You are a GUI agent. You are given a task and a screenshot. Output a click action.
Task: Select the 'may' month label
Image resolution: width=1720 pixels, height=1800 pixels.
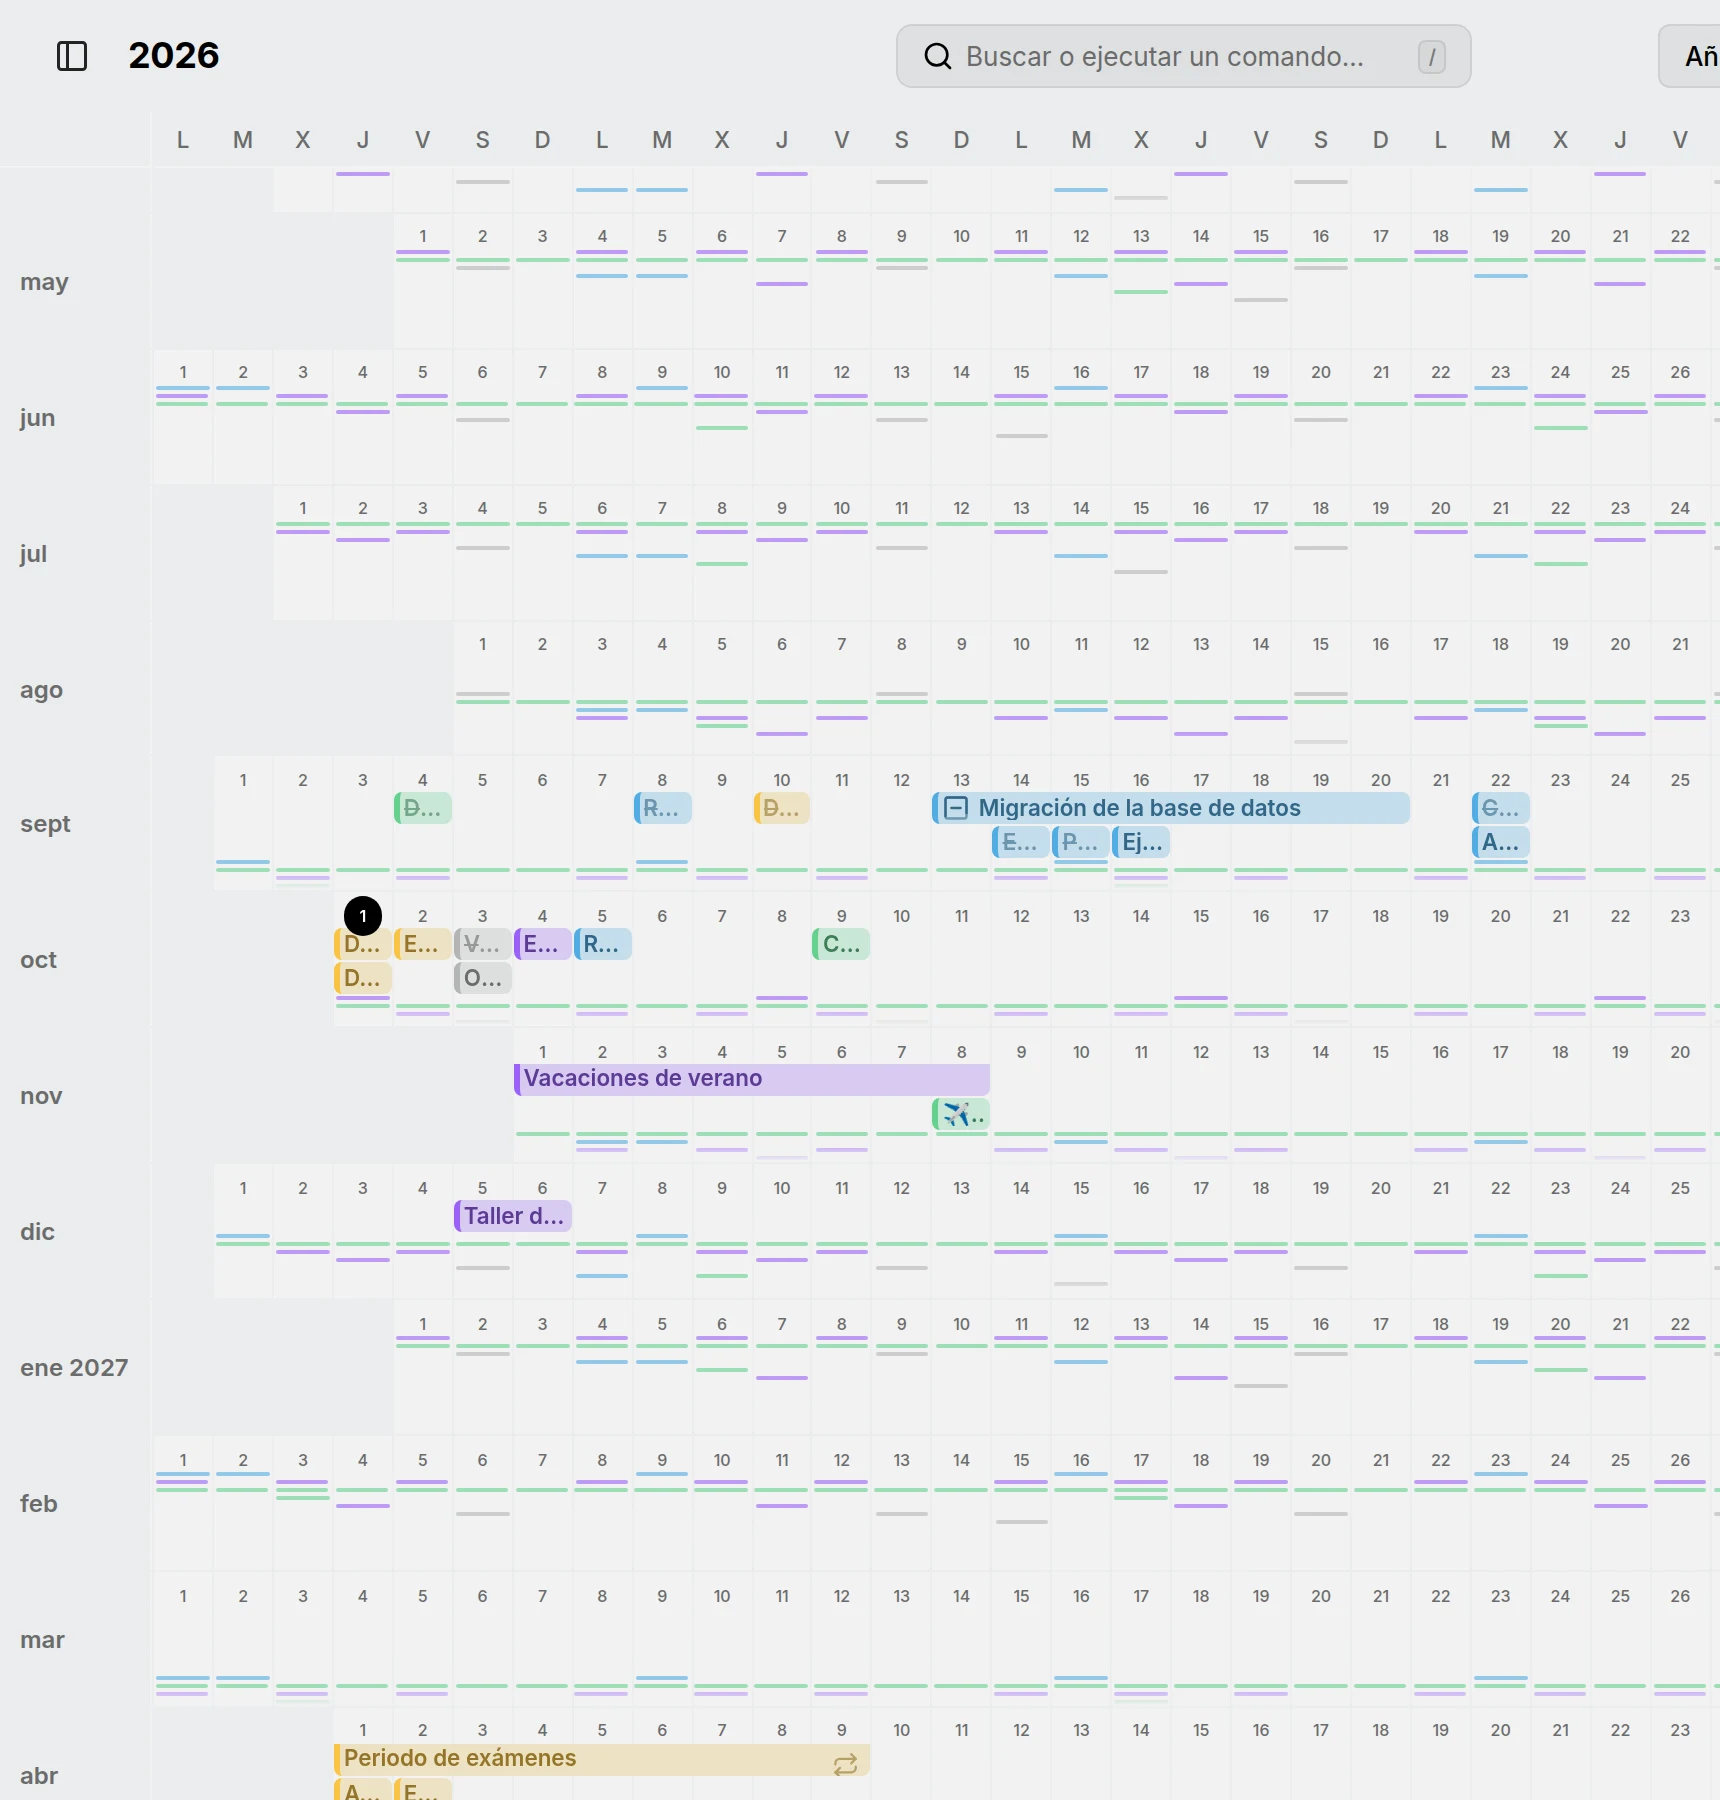(44, 282)
